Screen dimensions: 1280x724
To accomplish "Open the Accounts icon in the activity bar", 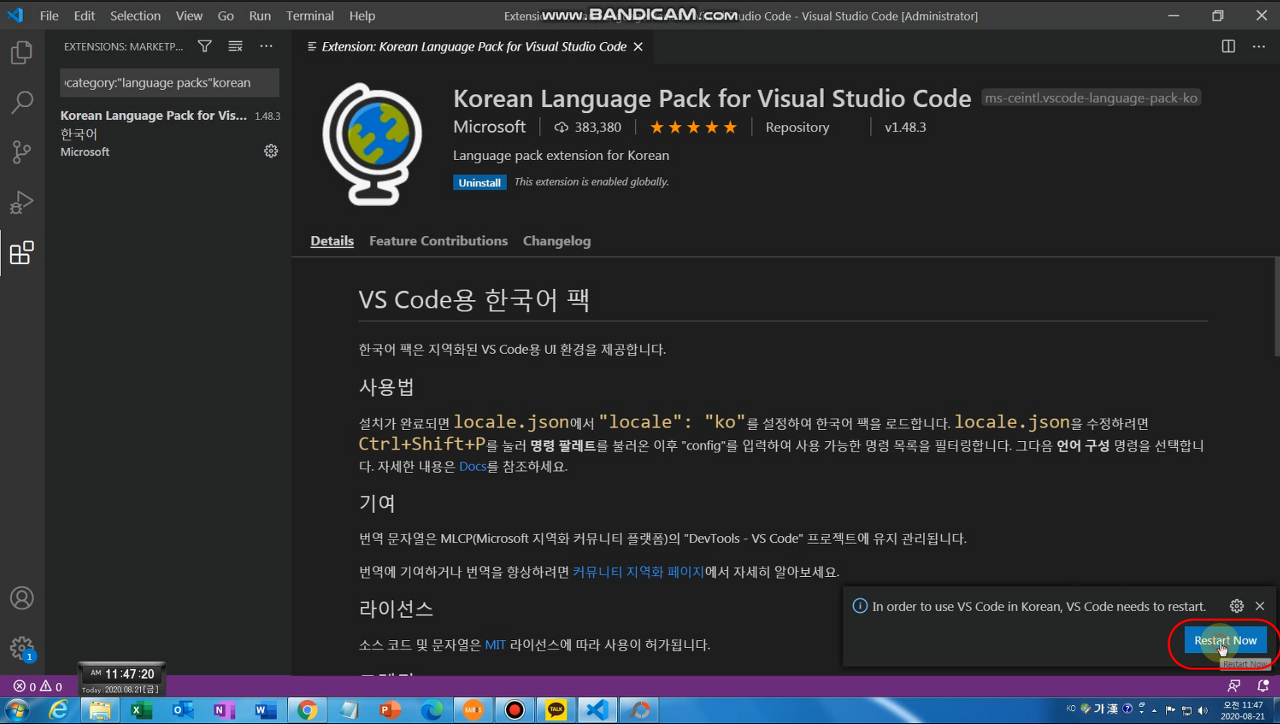I will tap(22, 598).
